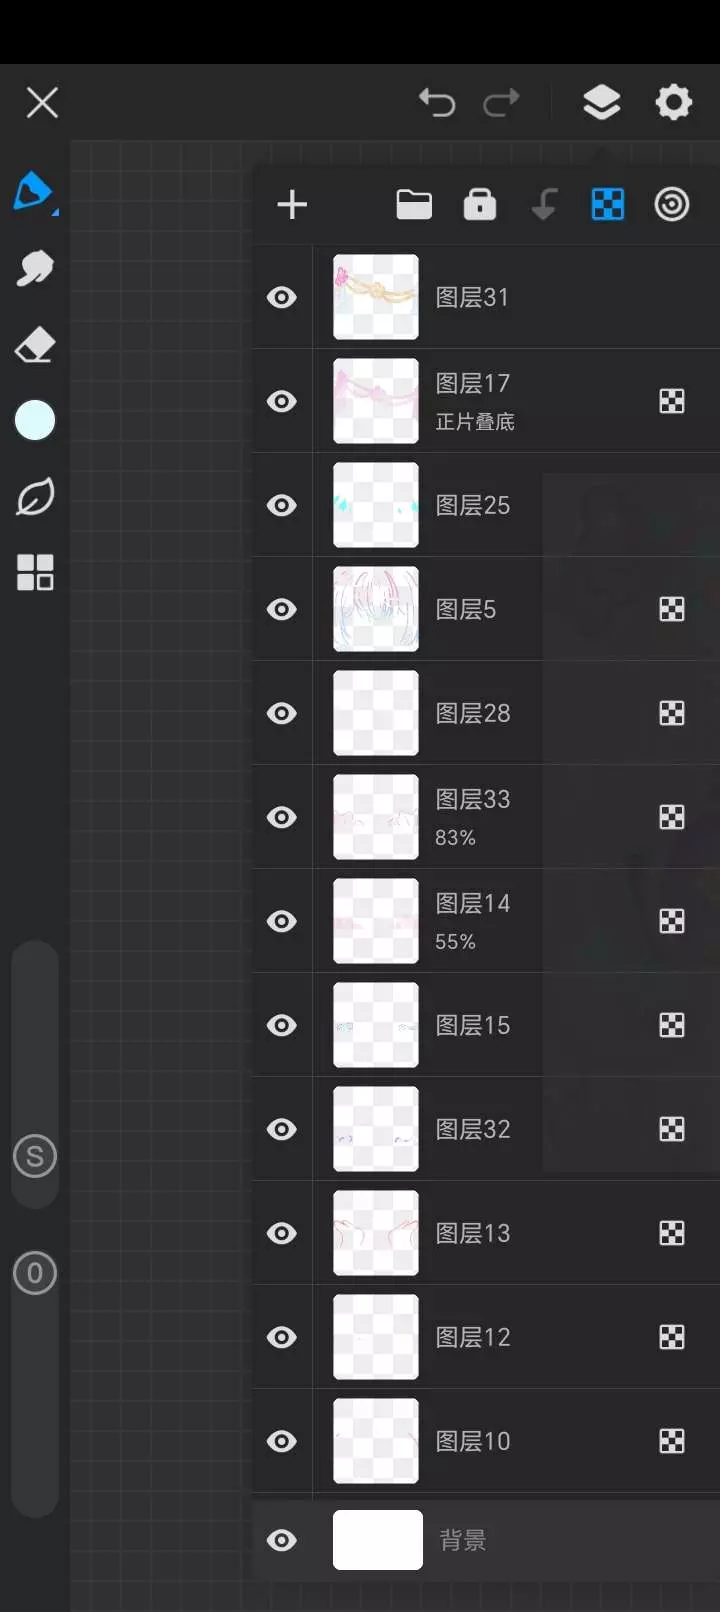Viewport: 720px width, 1612px height.
Task: Open the light blue color swatch
Action: pyautogui.click(x=35, y=420)
